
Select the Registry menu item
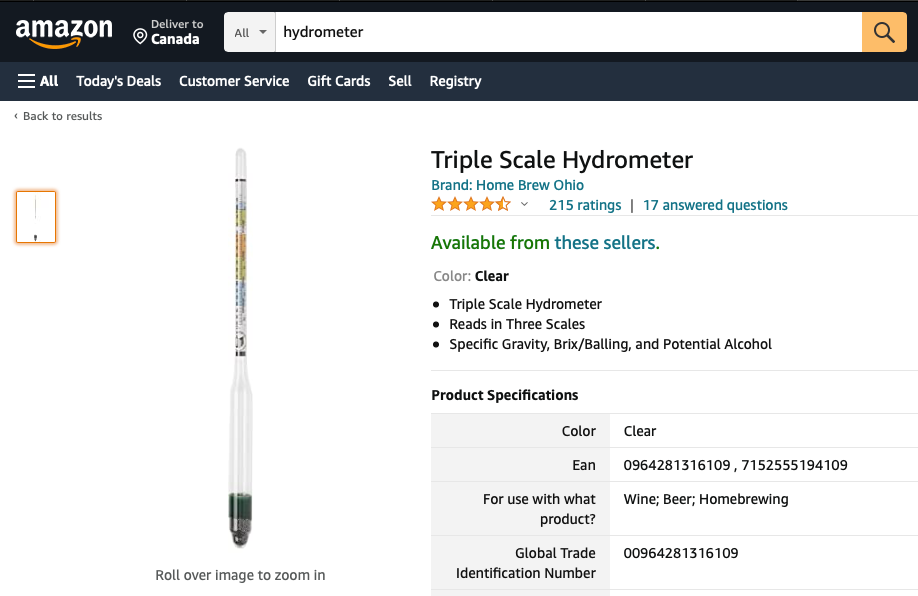point(455,81)
